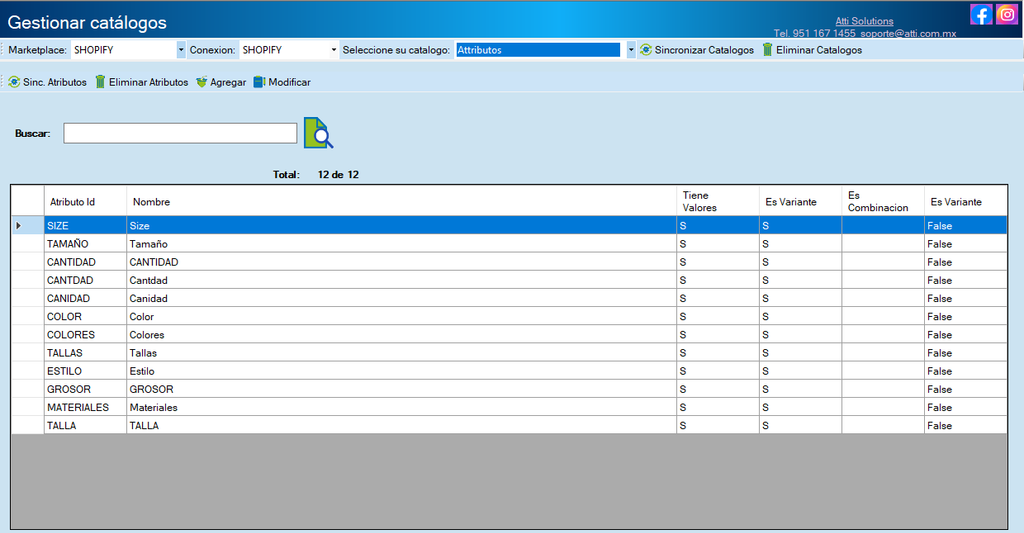The width and height of the screenshot is (1024, 533).
Task: Sort by Nombre column header
Action: click(x=401, y=201)
